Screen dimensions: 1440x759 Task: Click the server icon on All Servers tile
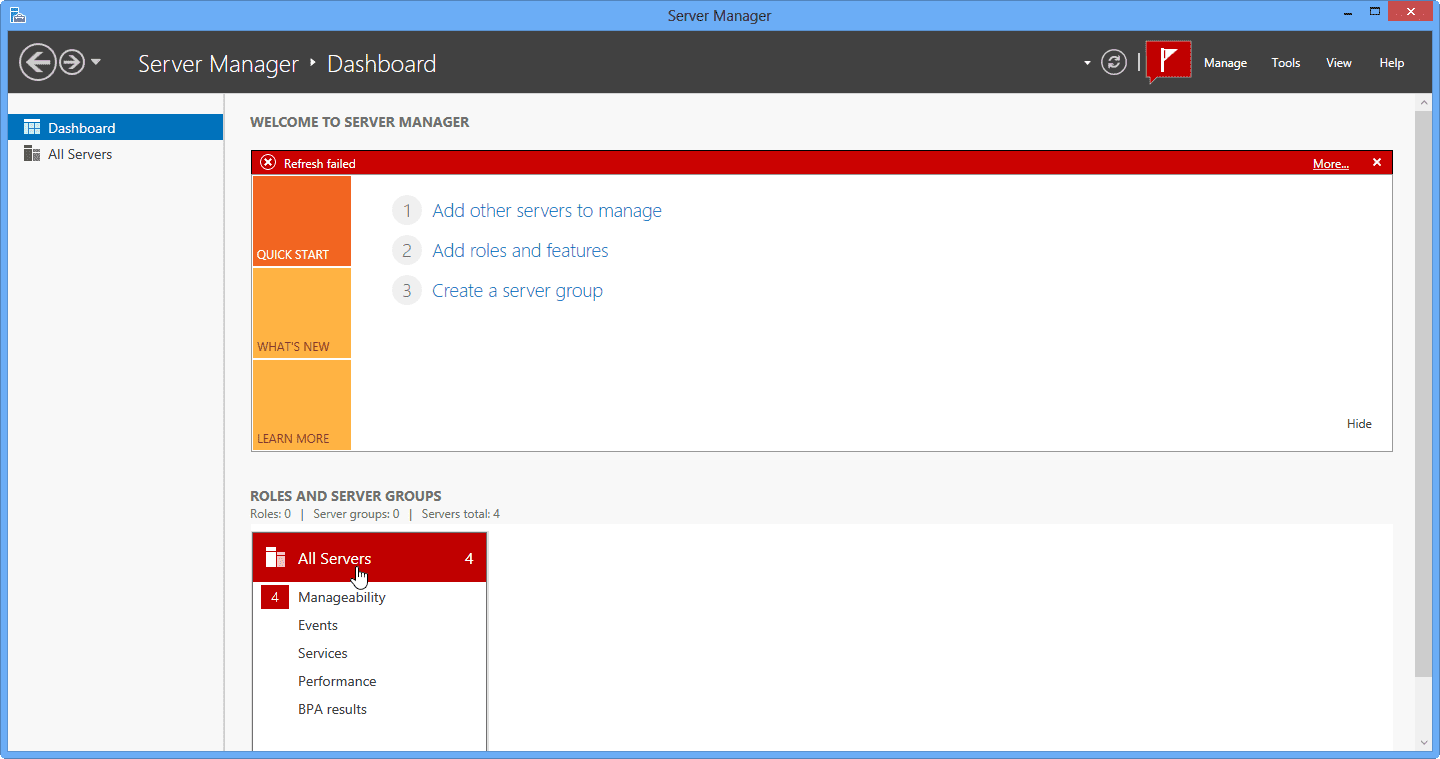(275, 558)
